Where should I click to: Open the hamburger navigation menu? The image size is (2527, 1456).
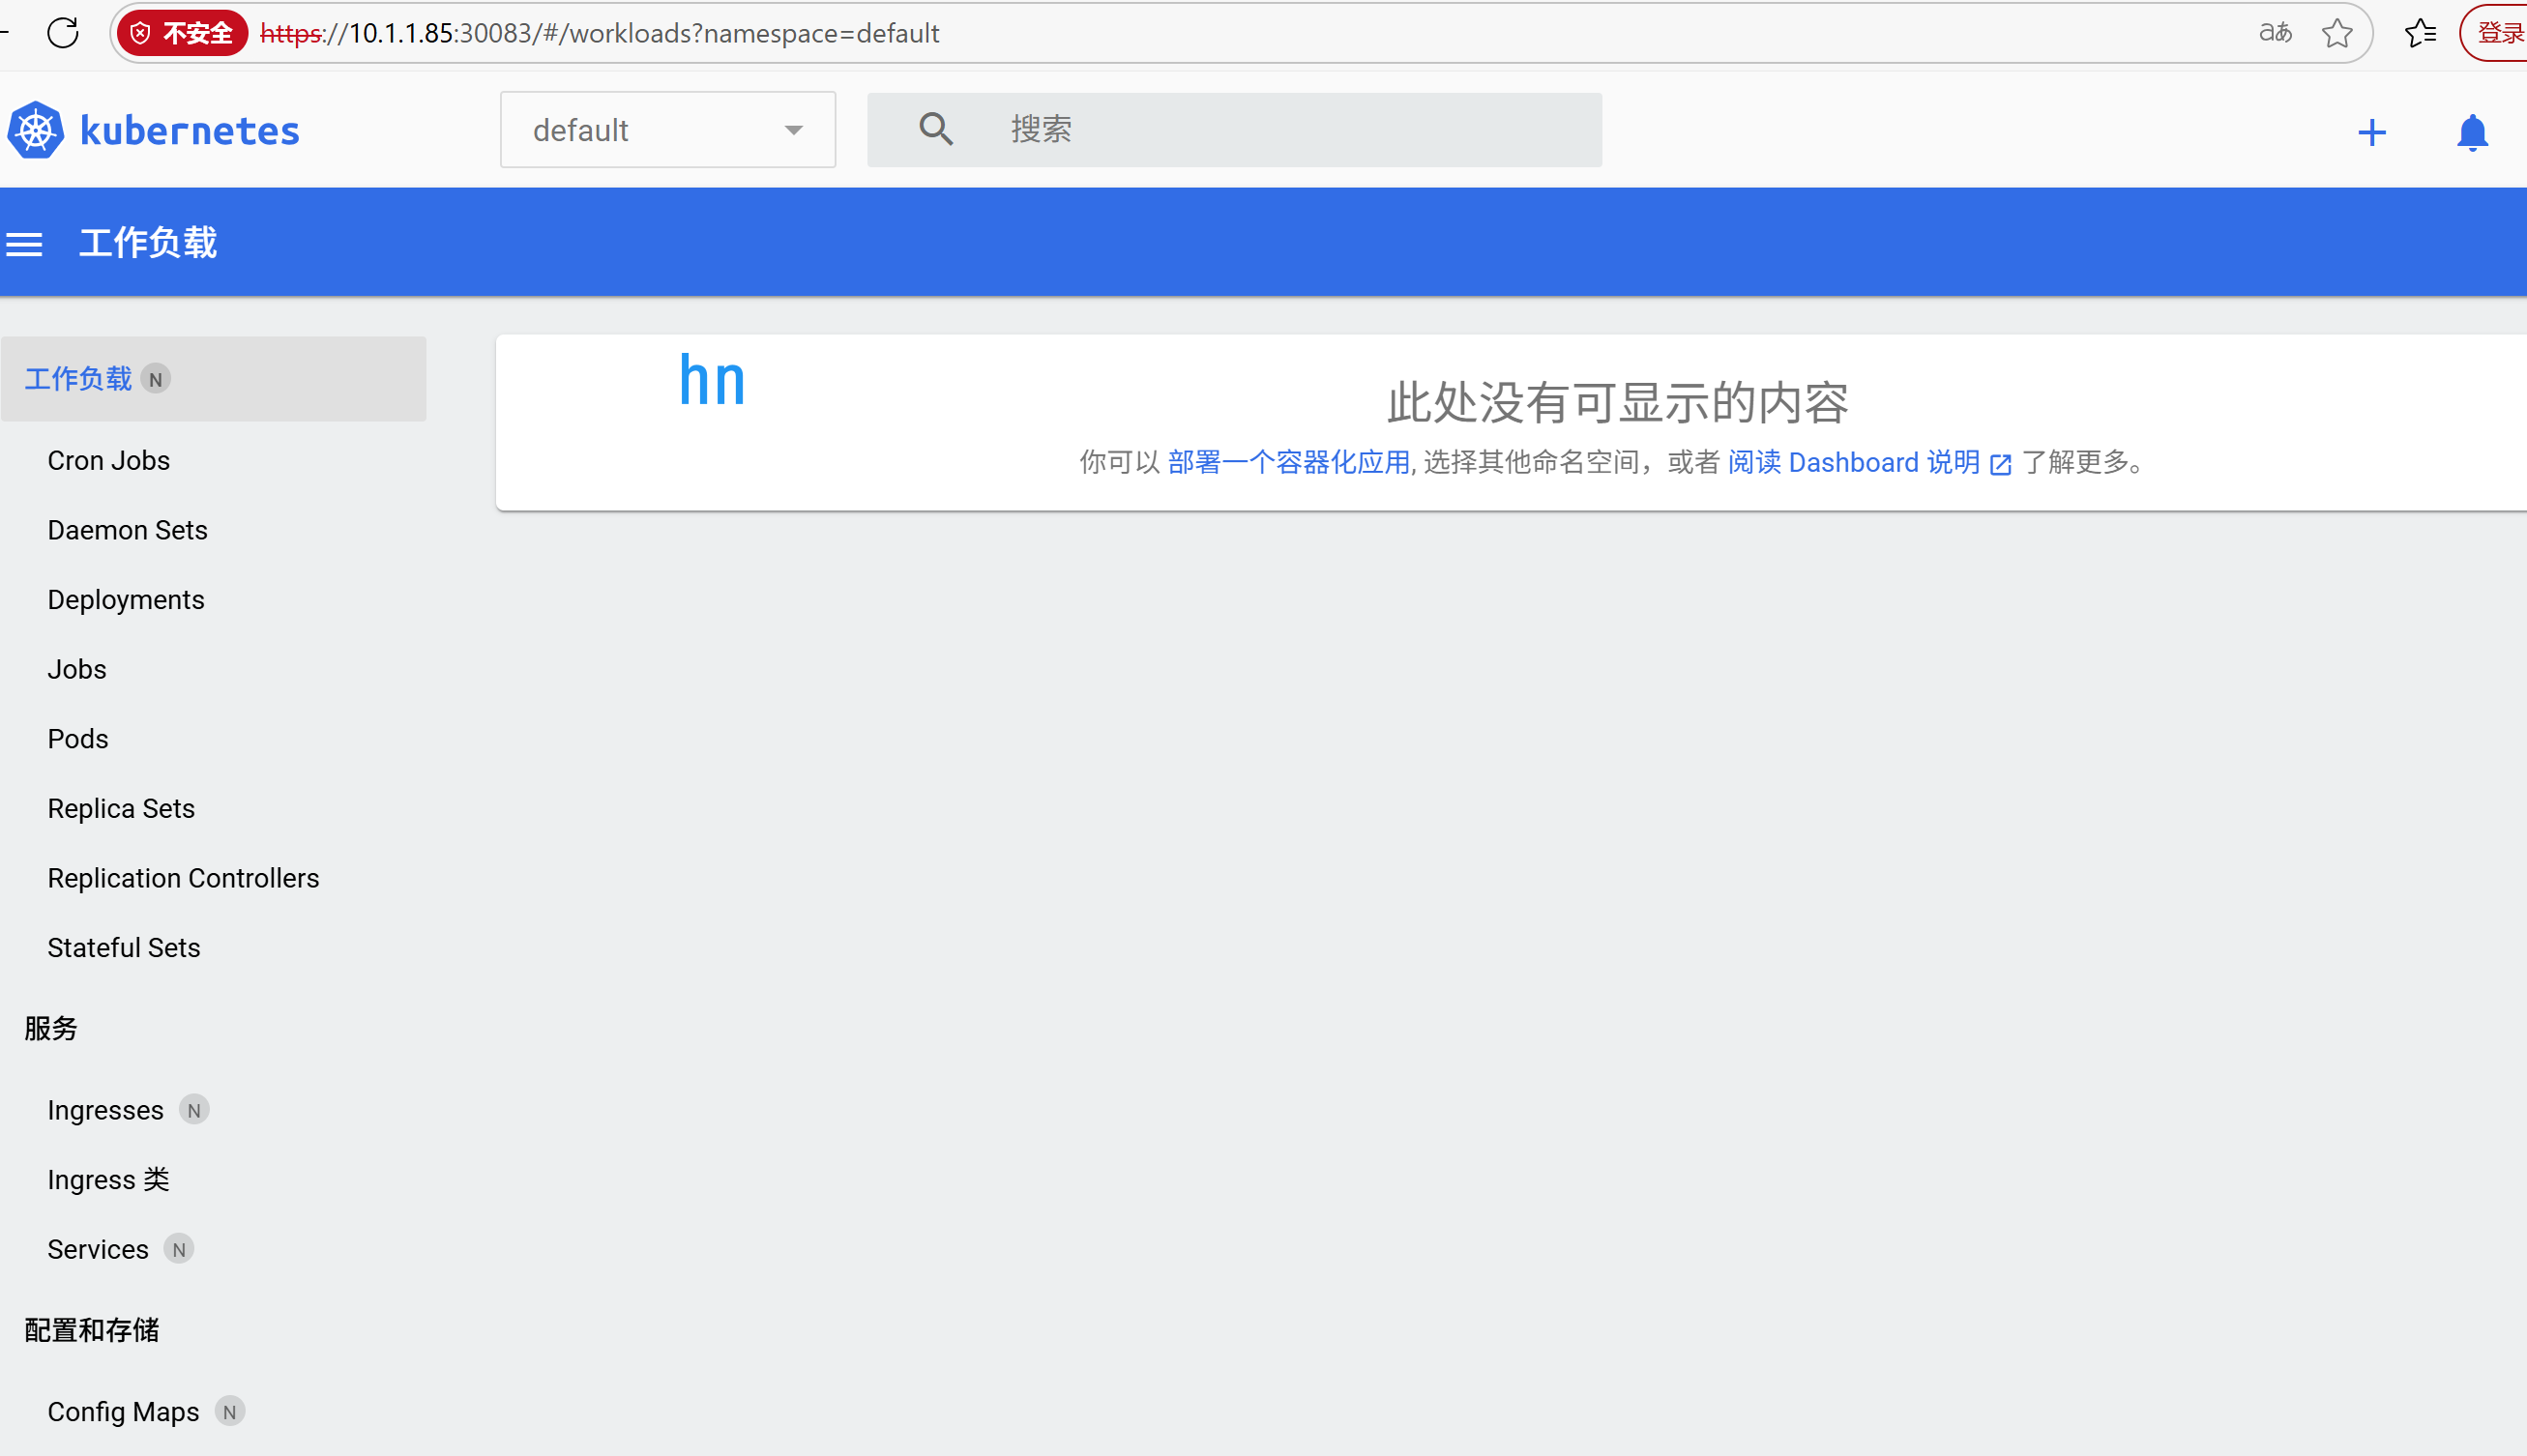pos(25,243)
